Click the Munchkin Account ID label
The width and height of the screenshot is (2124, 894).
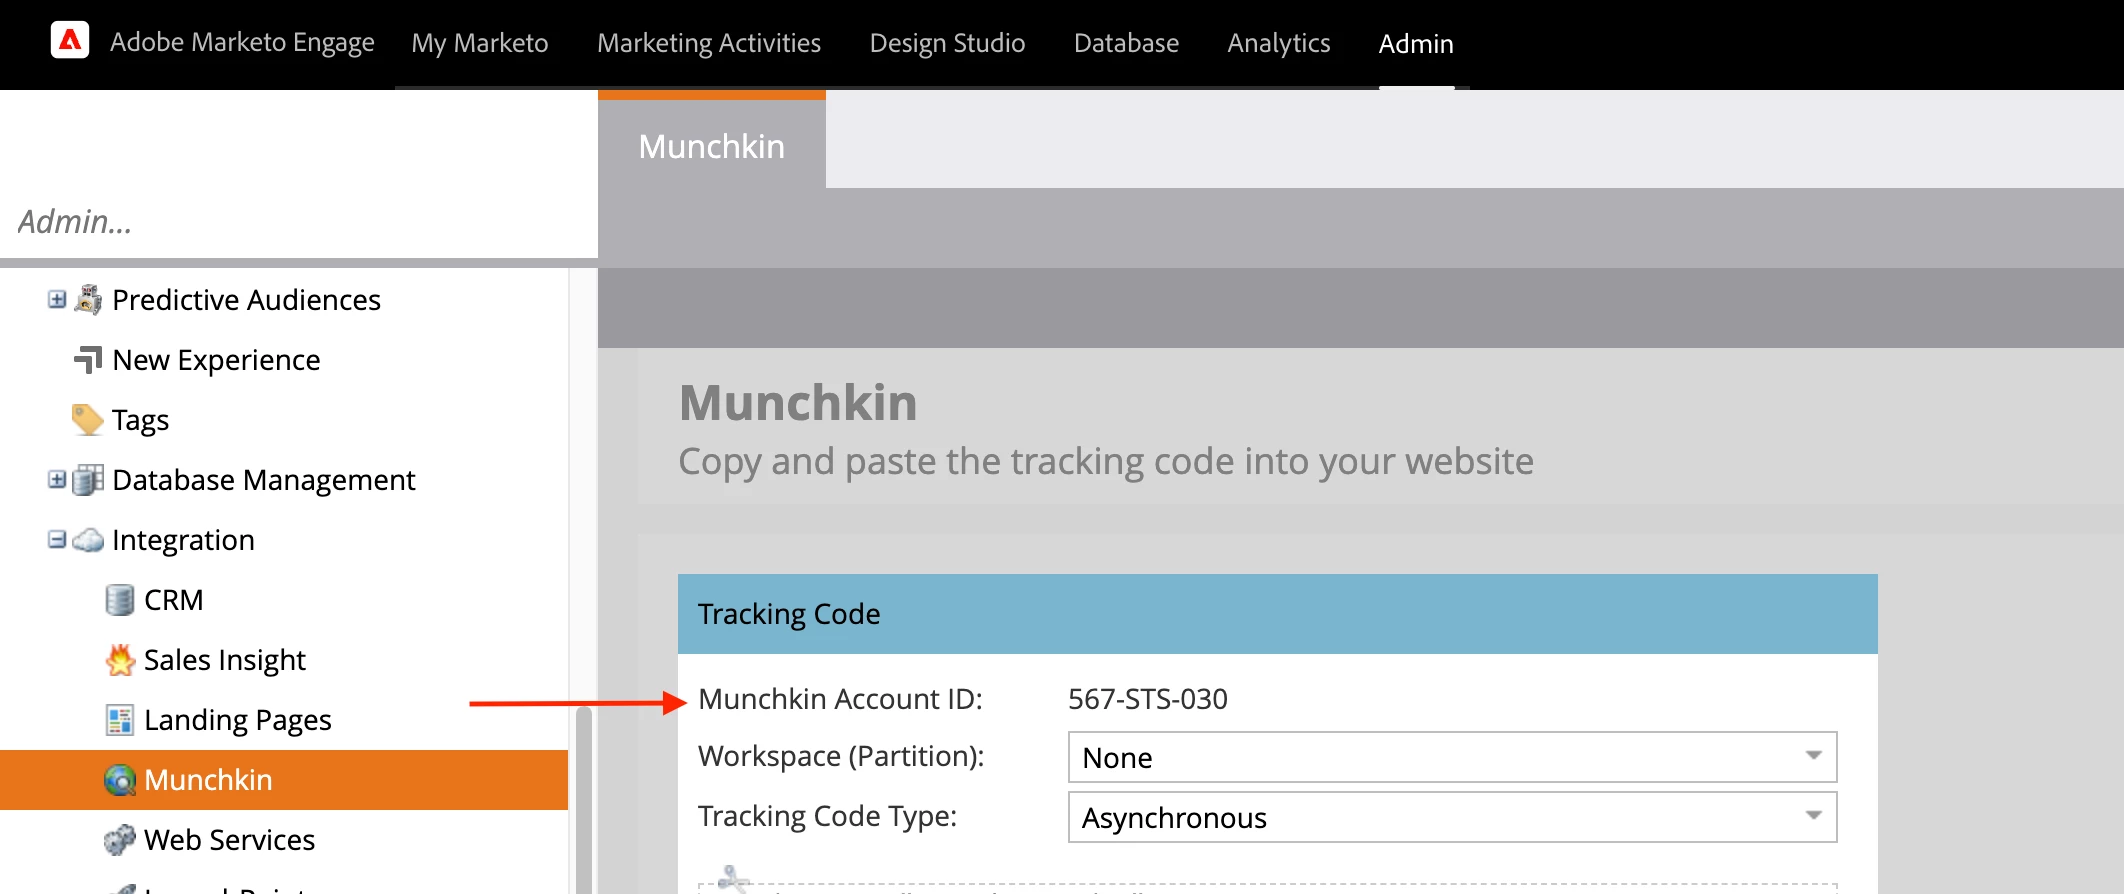pos(841,699)
